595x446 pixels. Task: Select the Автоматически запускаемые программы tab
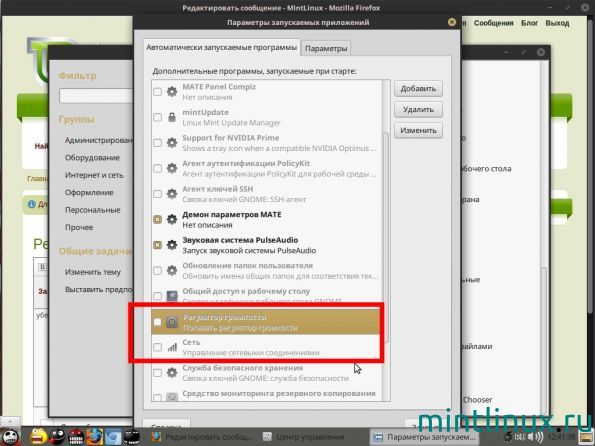click(x=222, y=47)
